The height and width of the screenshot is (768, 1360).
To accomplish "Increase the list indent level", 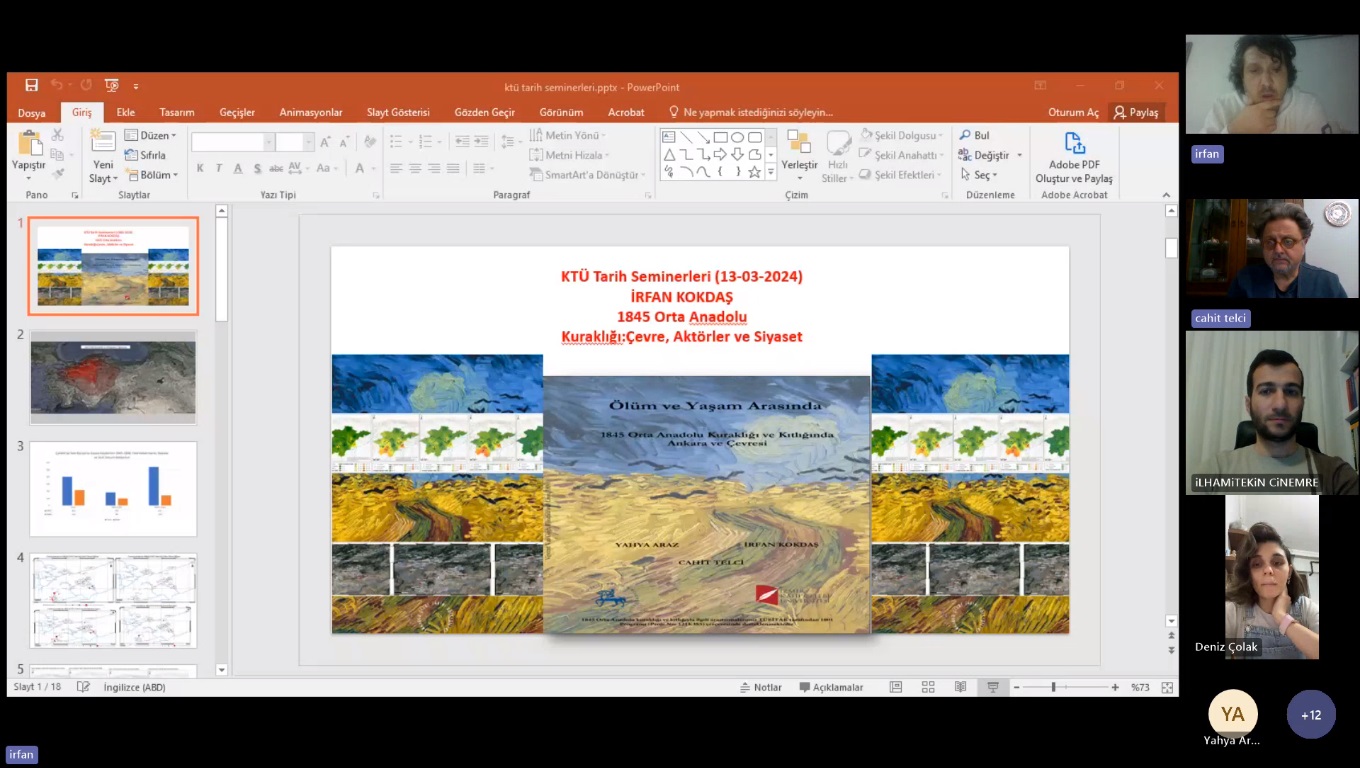I will click(482, 141).
